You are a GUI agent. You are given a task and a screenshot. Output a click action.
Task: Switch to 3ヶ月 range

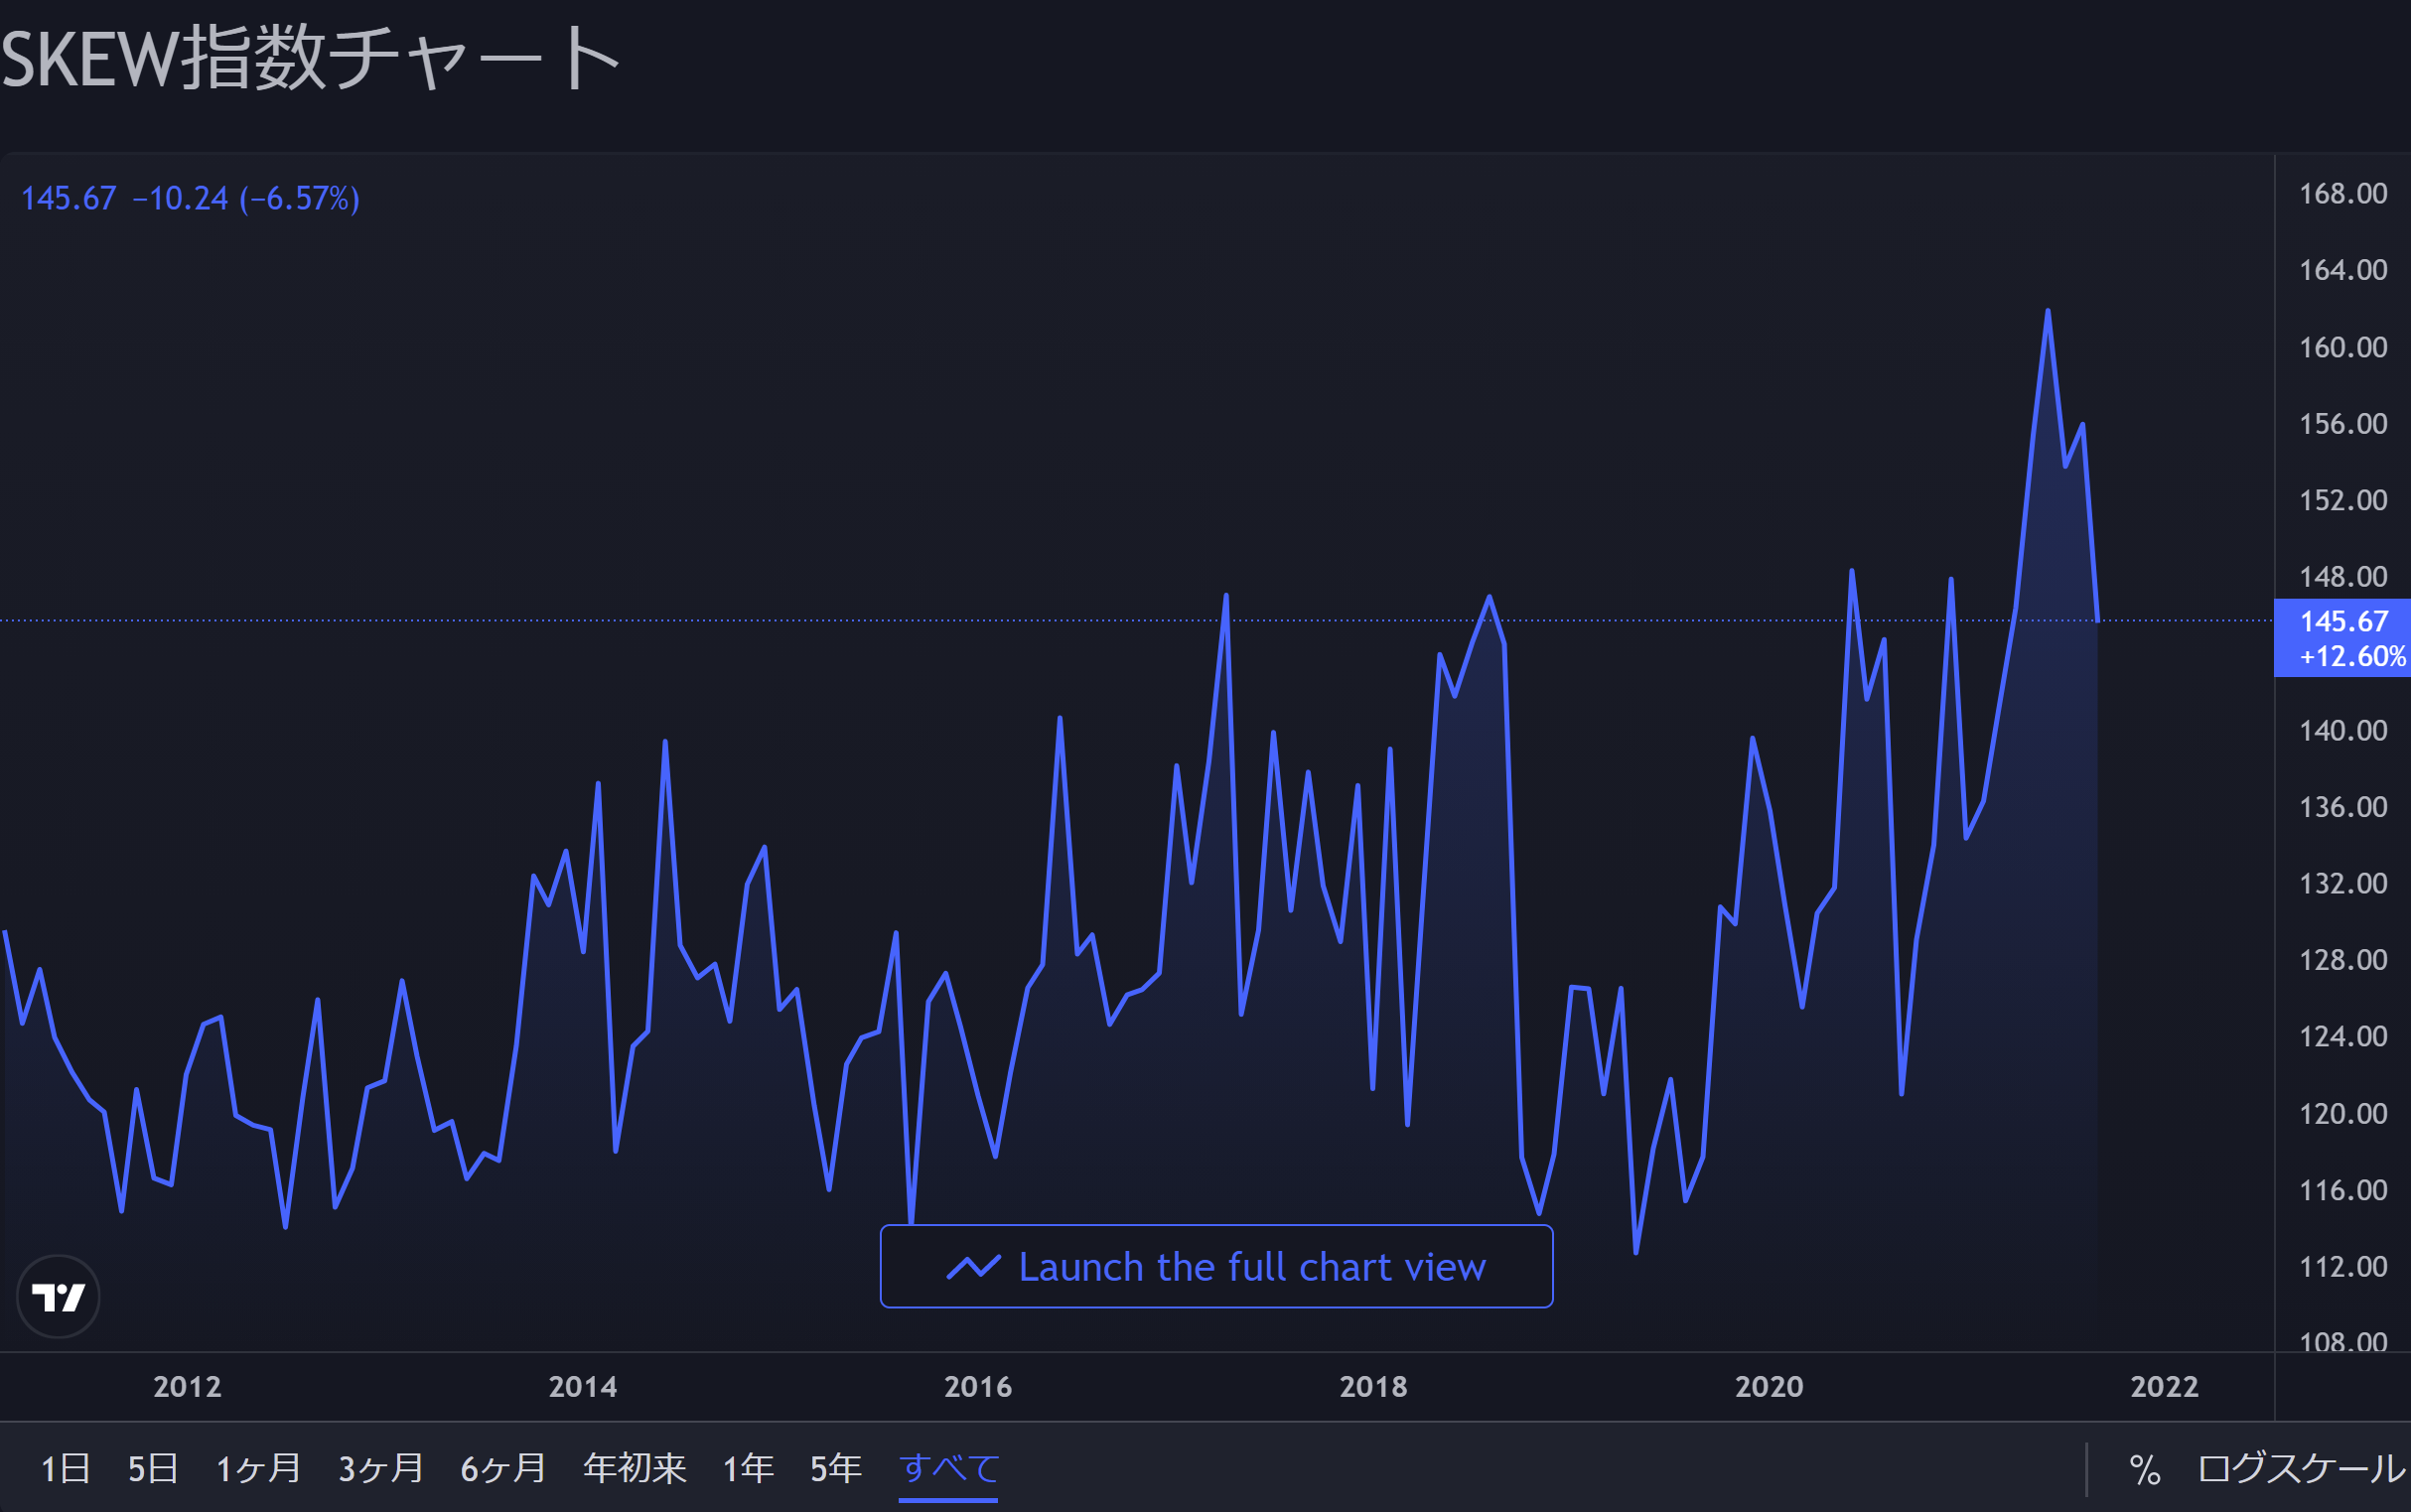[380, 1468]
